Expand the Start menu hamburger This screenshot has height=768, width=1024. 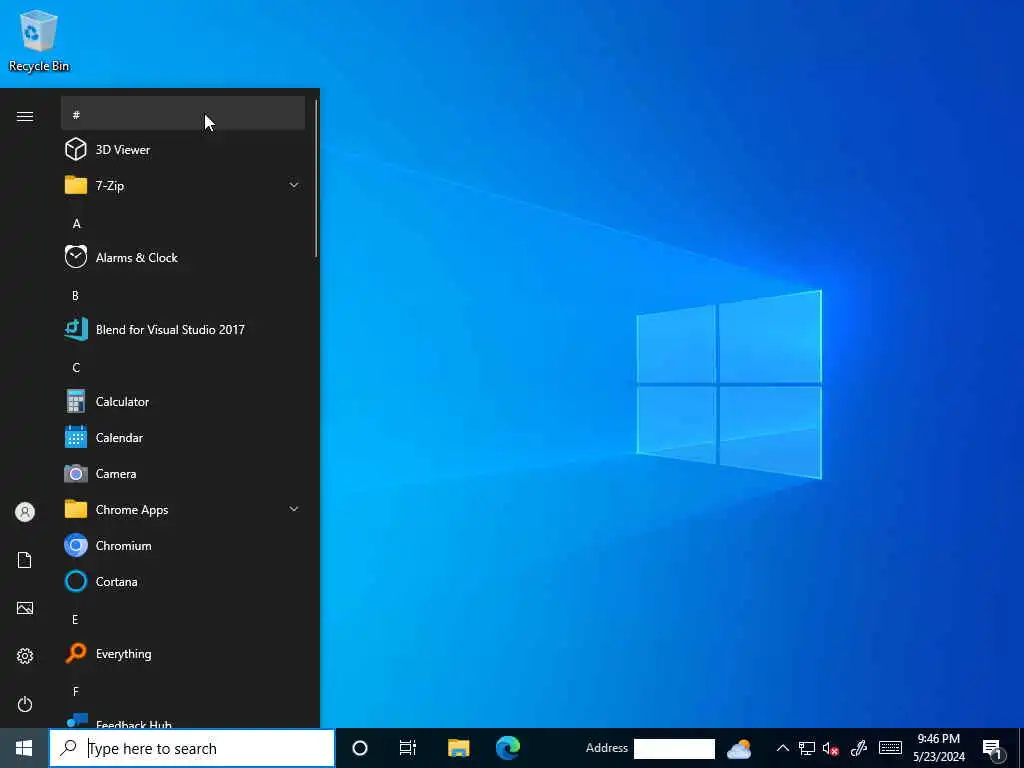(x=25, y=116)
